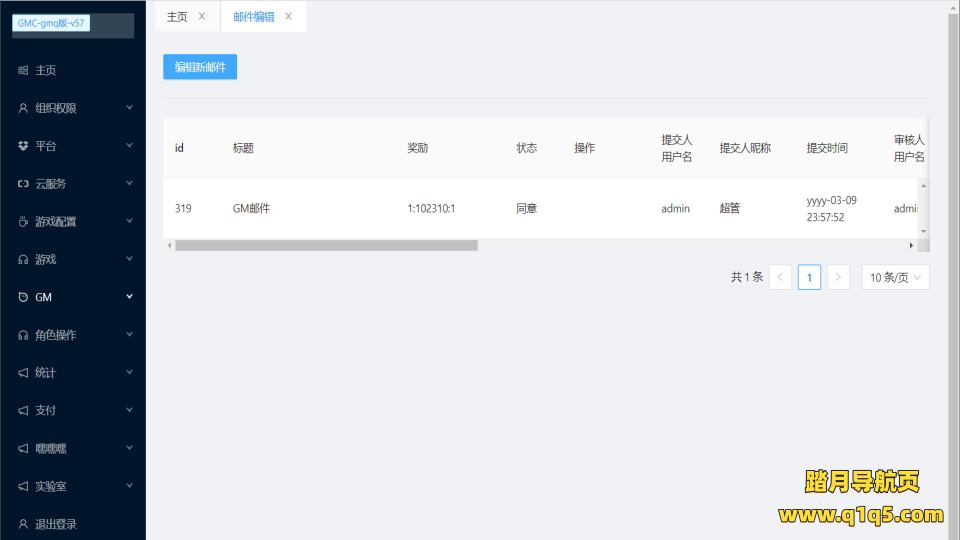The image size is (960, 540).
Task: Click the icon beside 云服务
Action: pyautogui.click(x=23, y=184)
